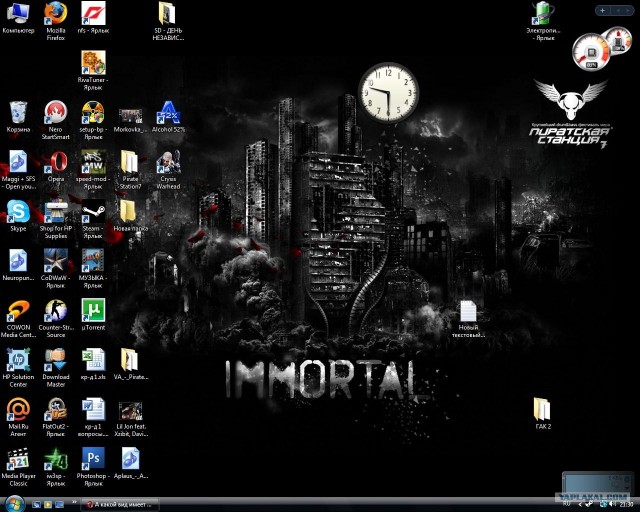Launch Download Master
This screenshot has width=640, height=512.
pyautogui.click(x=56, y=368)
